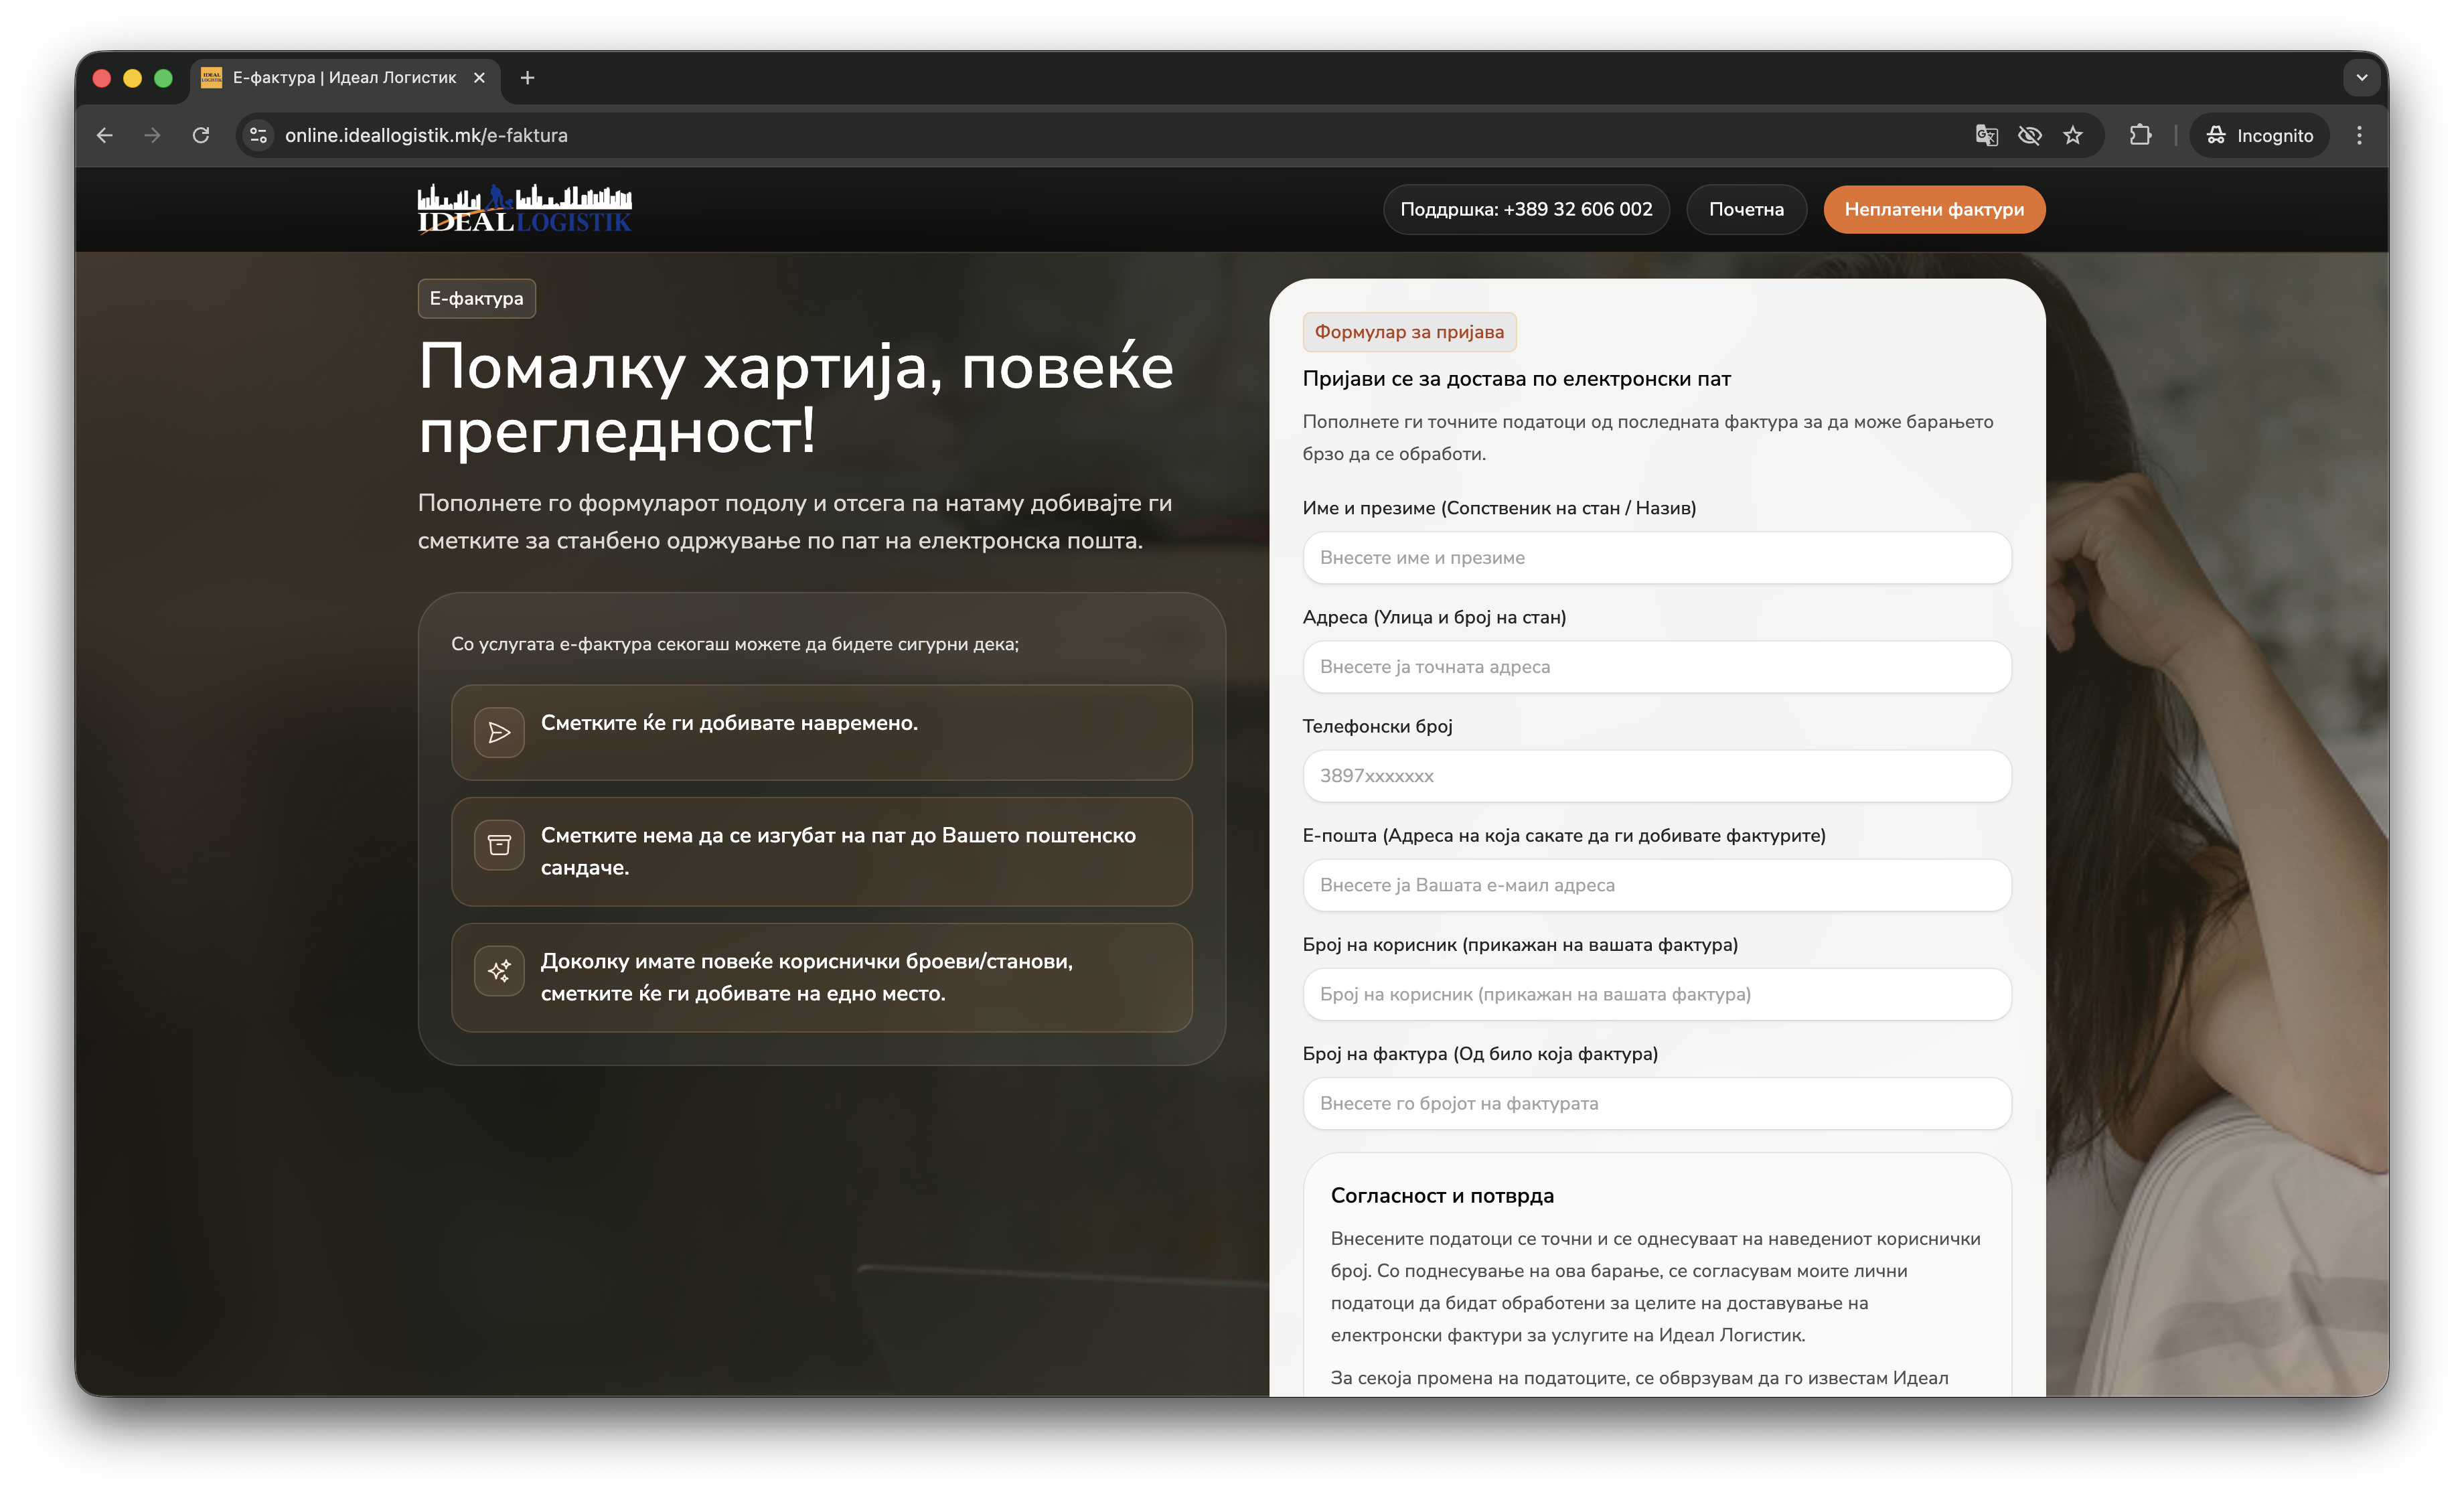Focus the Телефонски број input field
The height and width of the screenshot is (1496, 2464).
pos(1657,776)
